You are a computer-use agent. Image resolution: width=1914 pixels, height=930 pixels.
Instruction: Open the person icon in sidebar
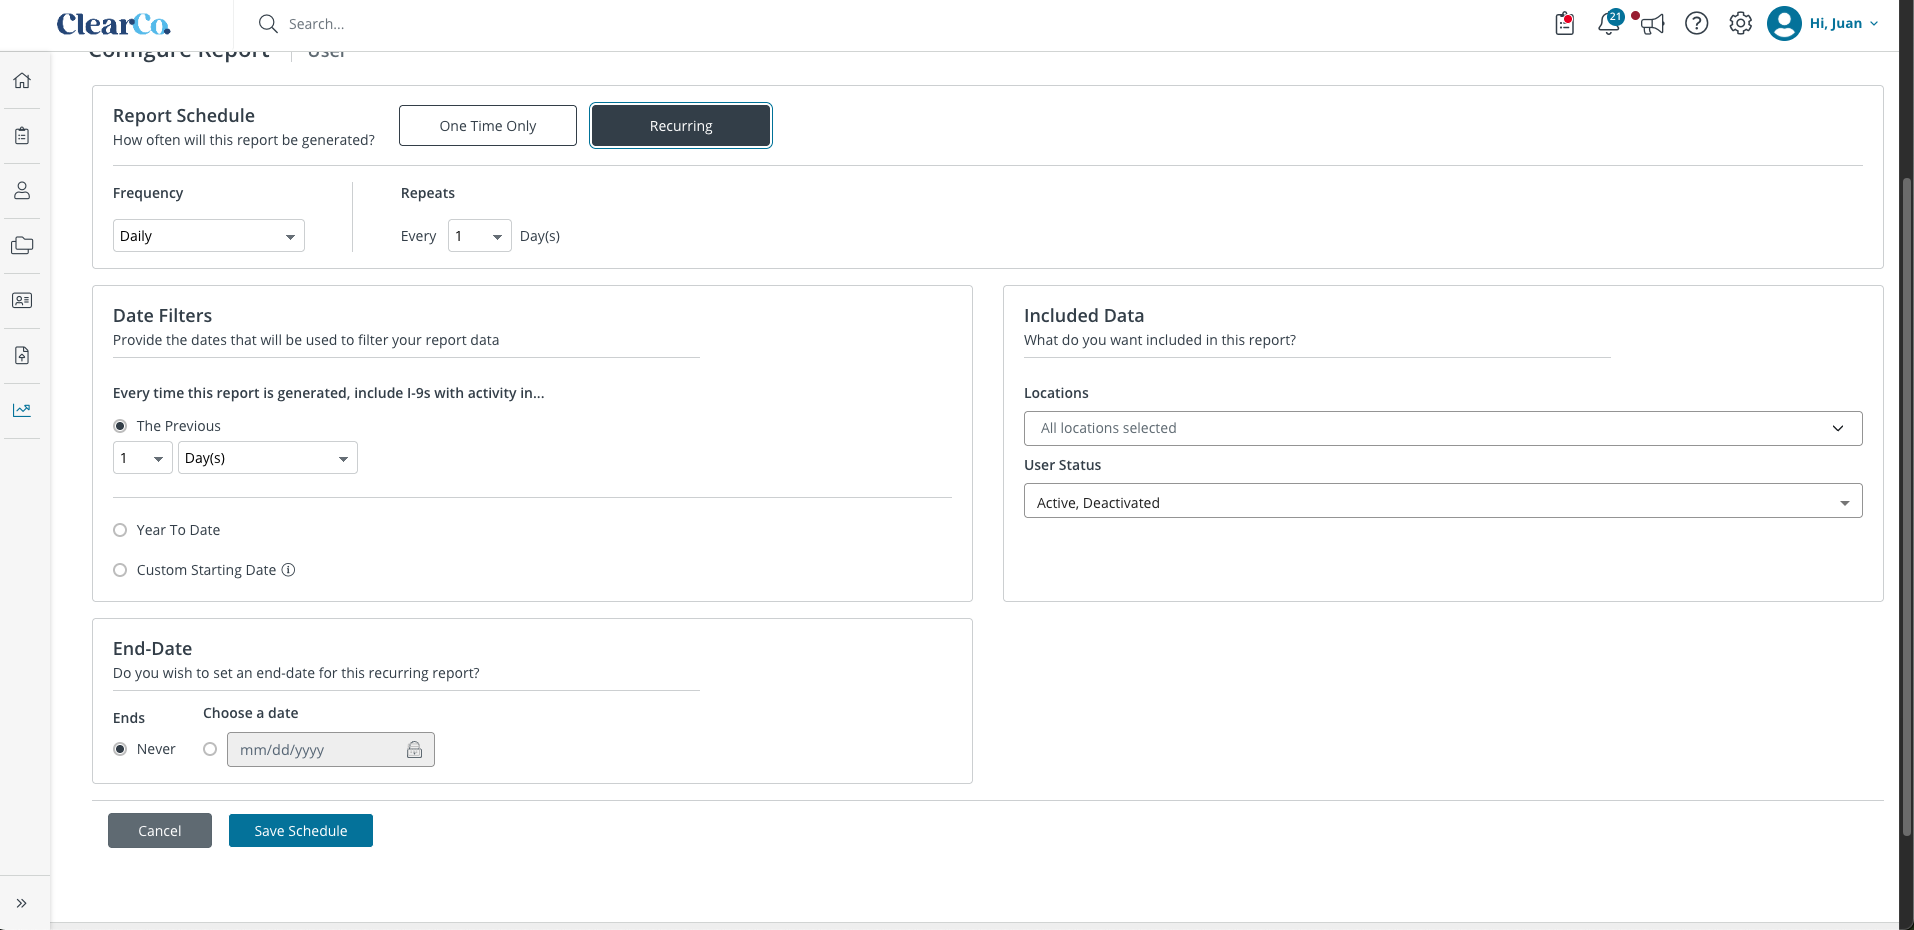pos(22,191)
